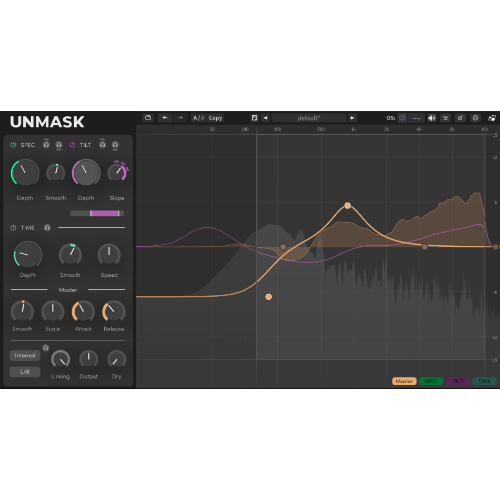Click the Master Release knob
Image resolution: width=500 pixels, height=500 pixels.
pyautogui.click(x=114, y=312)
